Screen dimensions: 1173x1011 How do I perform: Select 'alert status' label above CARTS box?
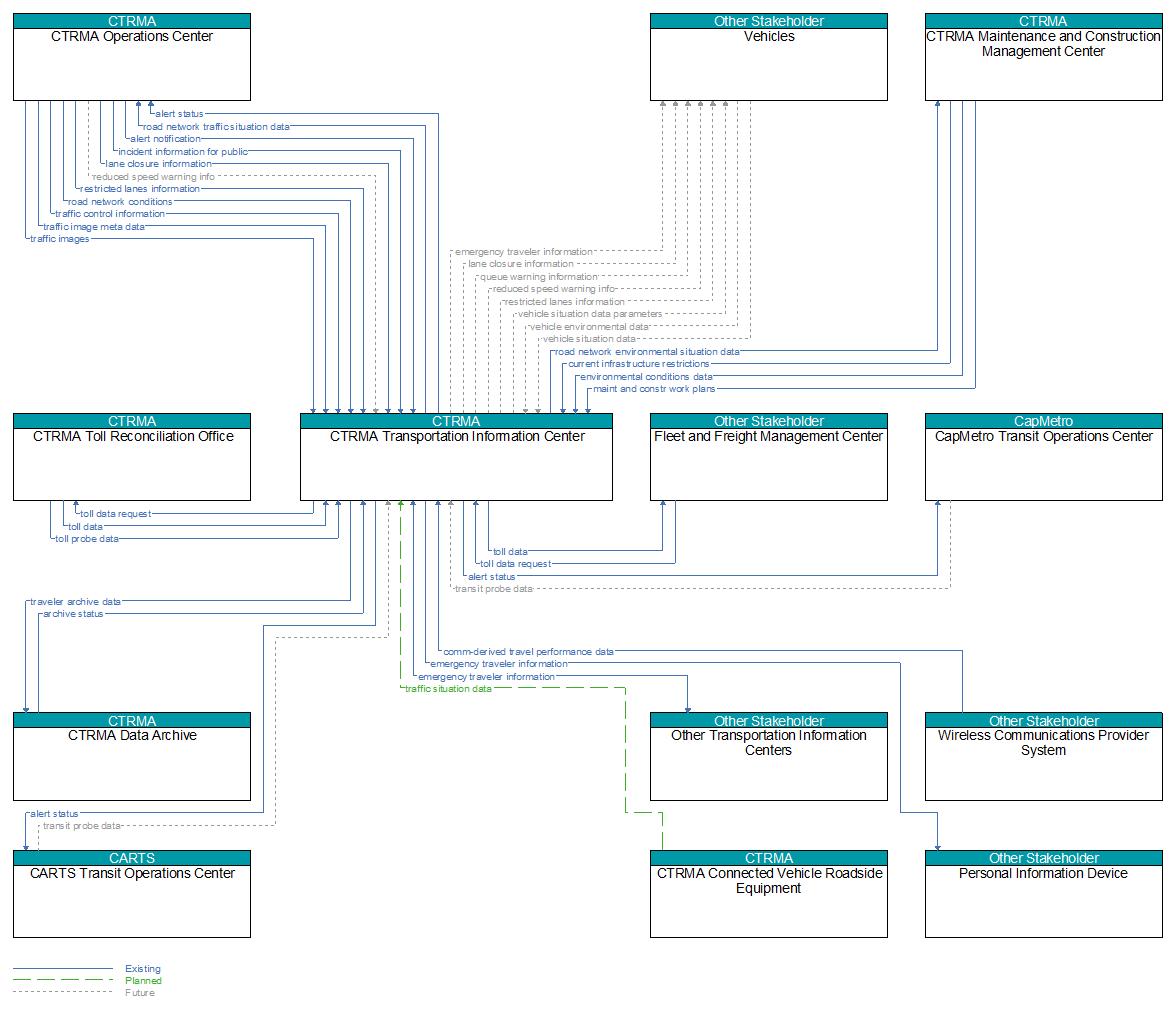(x=54, y=813)
